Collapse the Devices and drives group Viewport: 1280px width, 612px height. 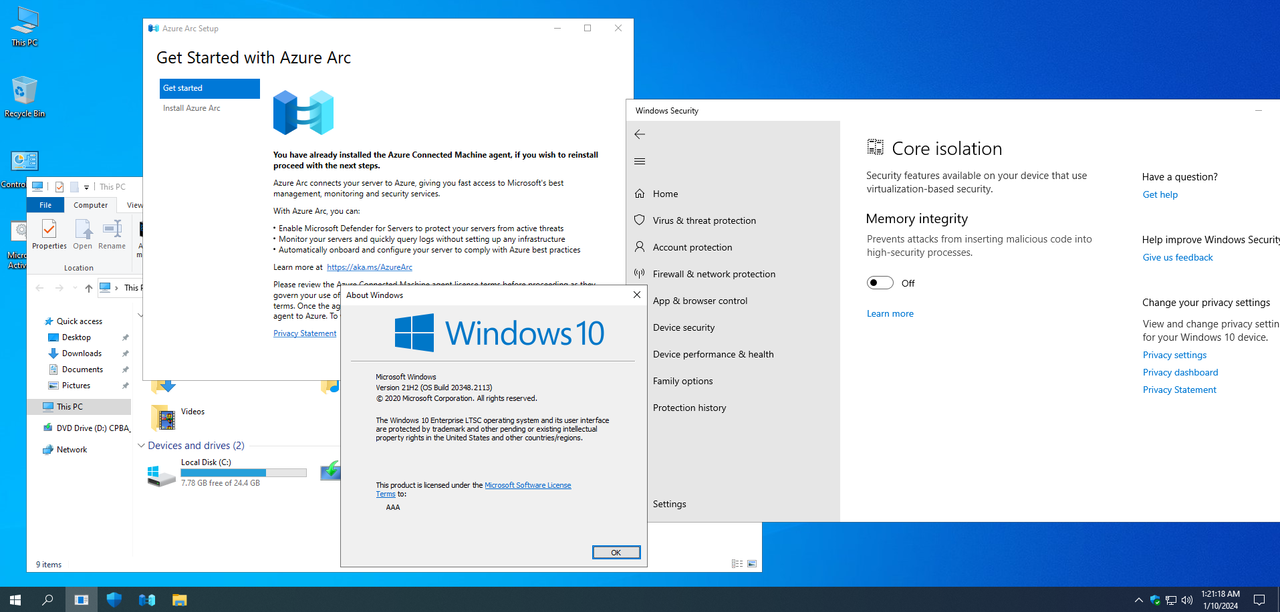point(142,446)
